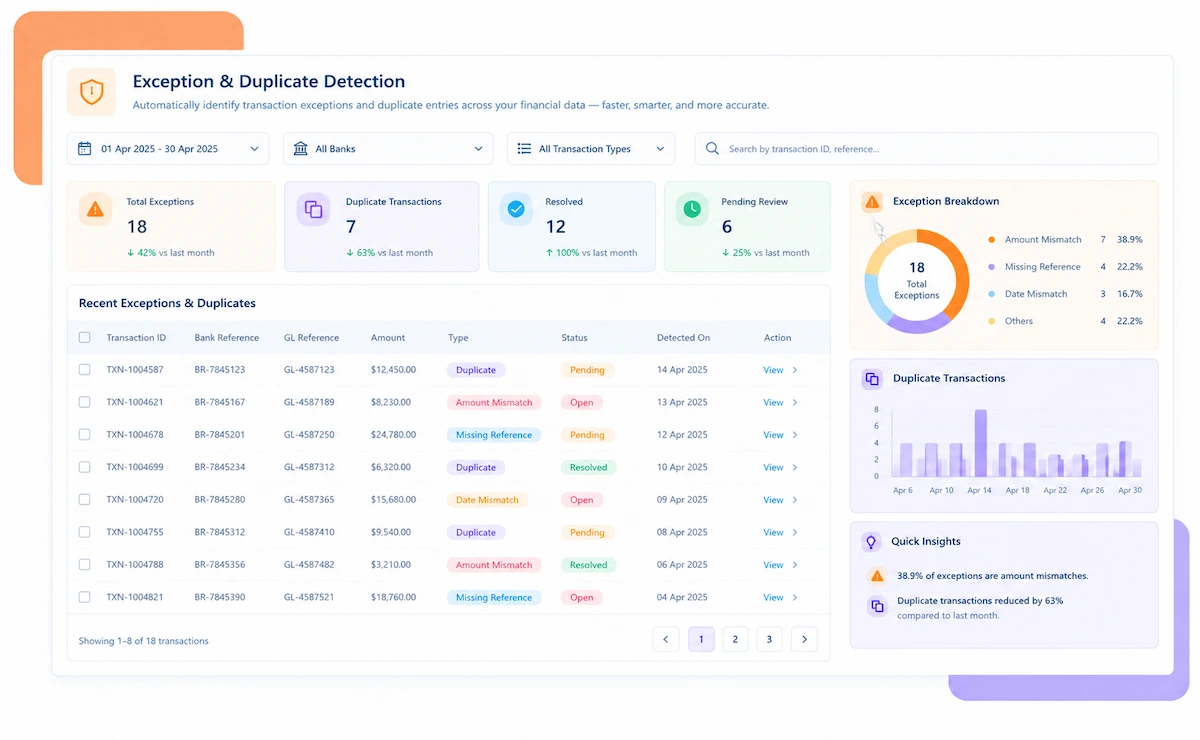
Task: View the TXN-1004788 transaction
Action: (780, 565)
